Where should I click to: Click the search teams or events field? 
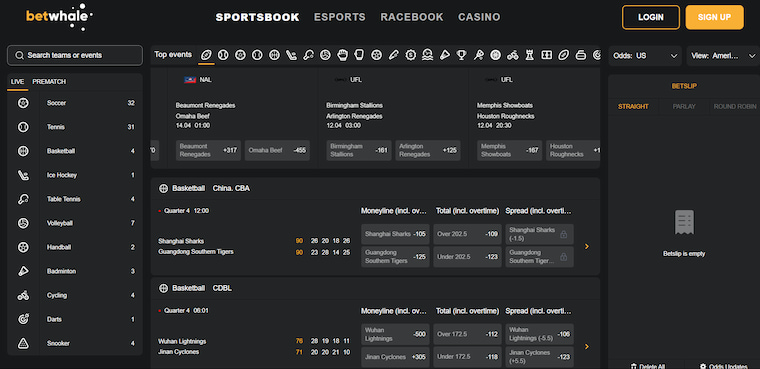[x=75, y=55]
